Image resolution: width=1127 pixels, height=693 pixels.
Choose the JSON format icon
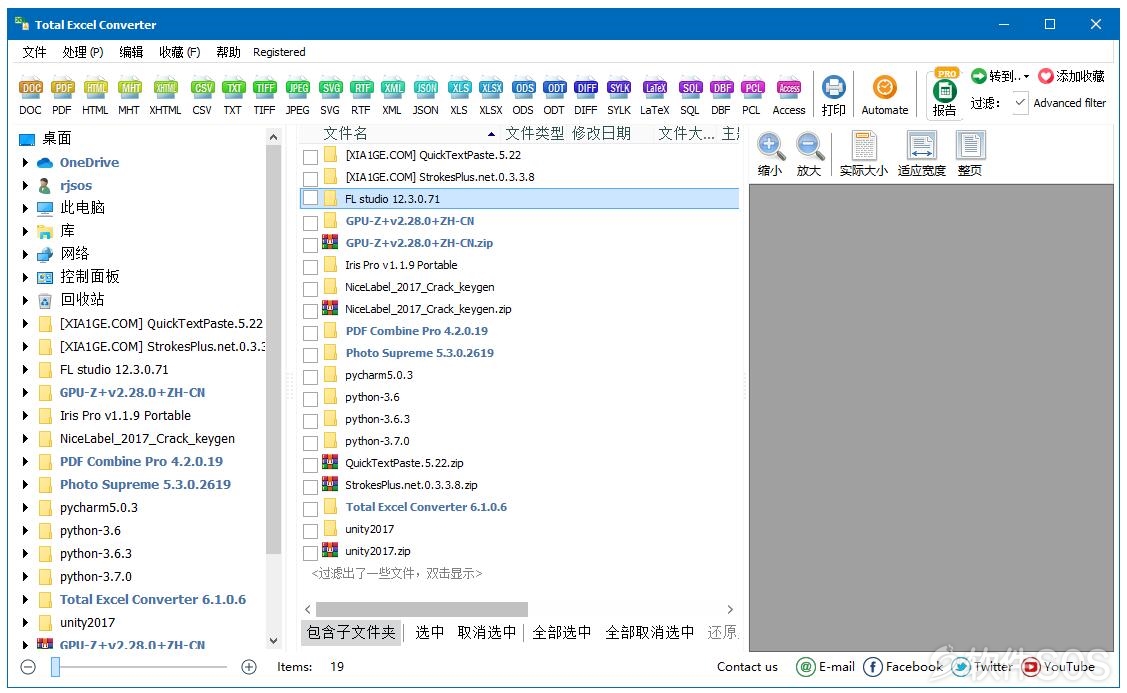[426, 96]
